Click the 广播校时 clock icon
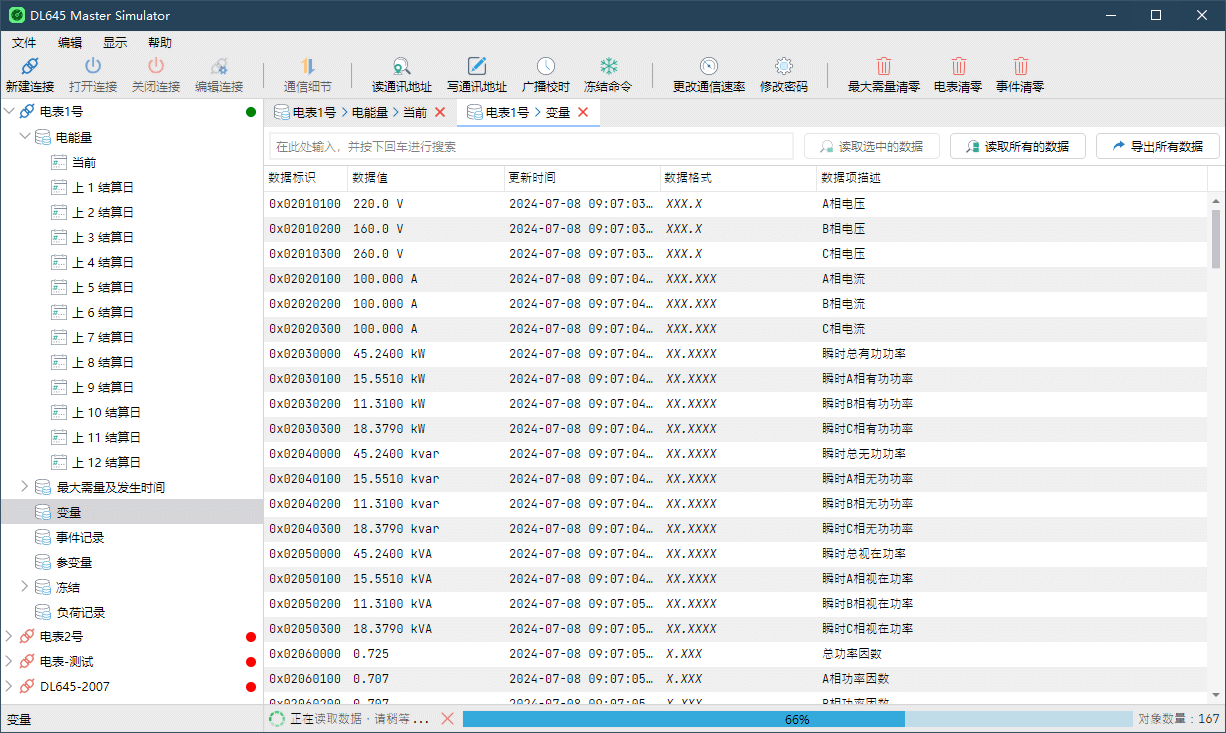1226x733 pixels. [546, 66]
